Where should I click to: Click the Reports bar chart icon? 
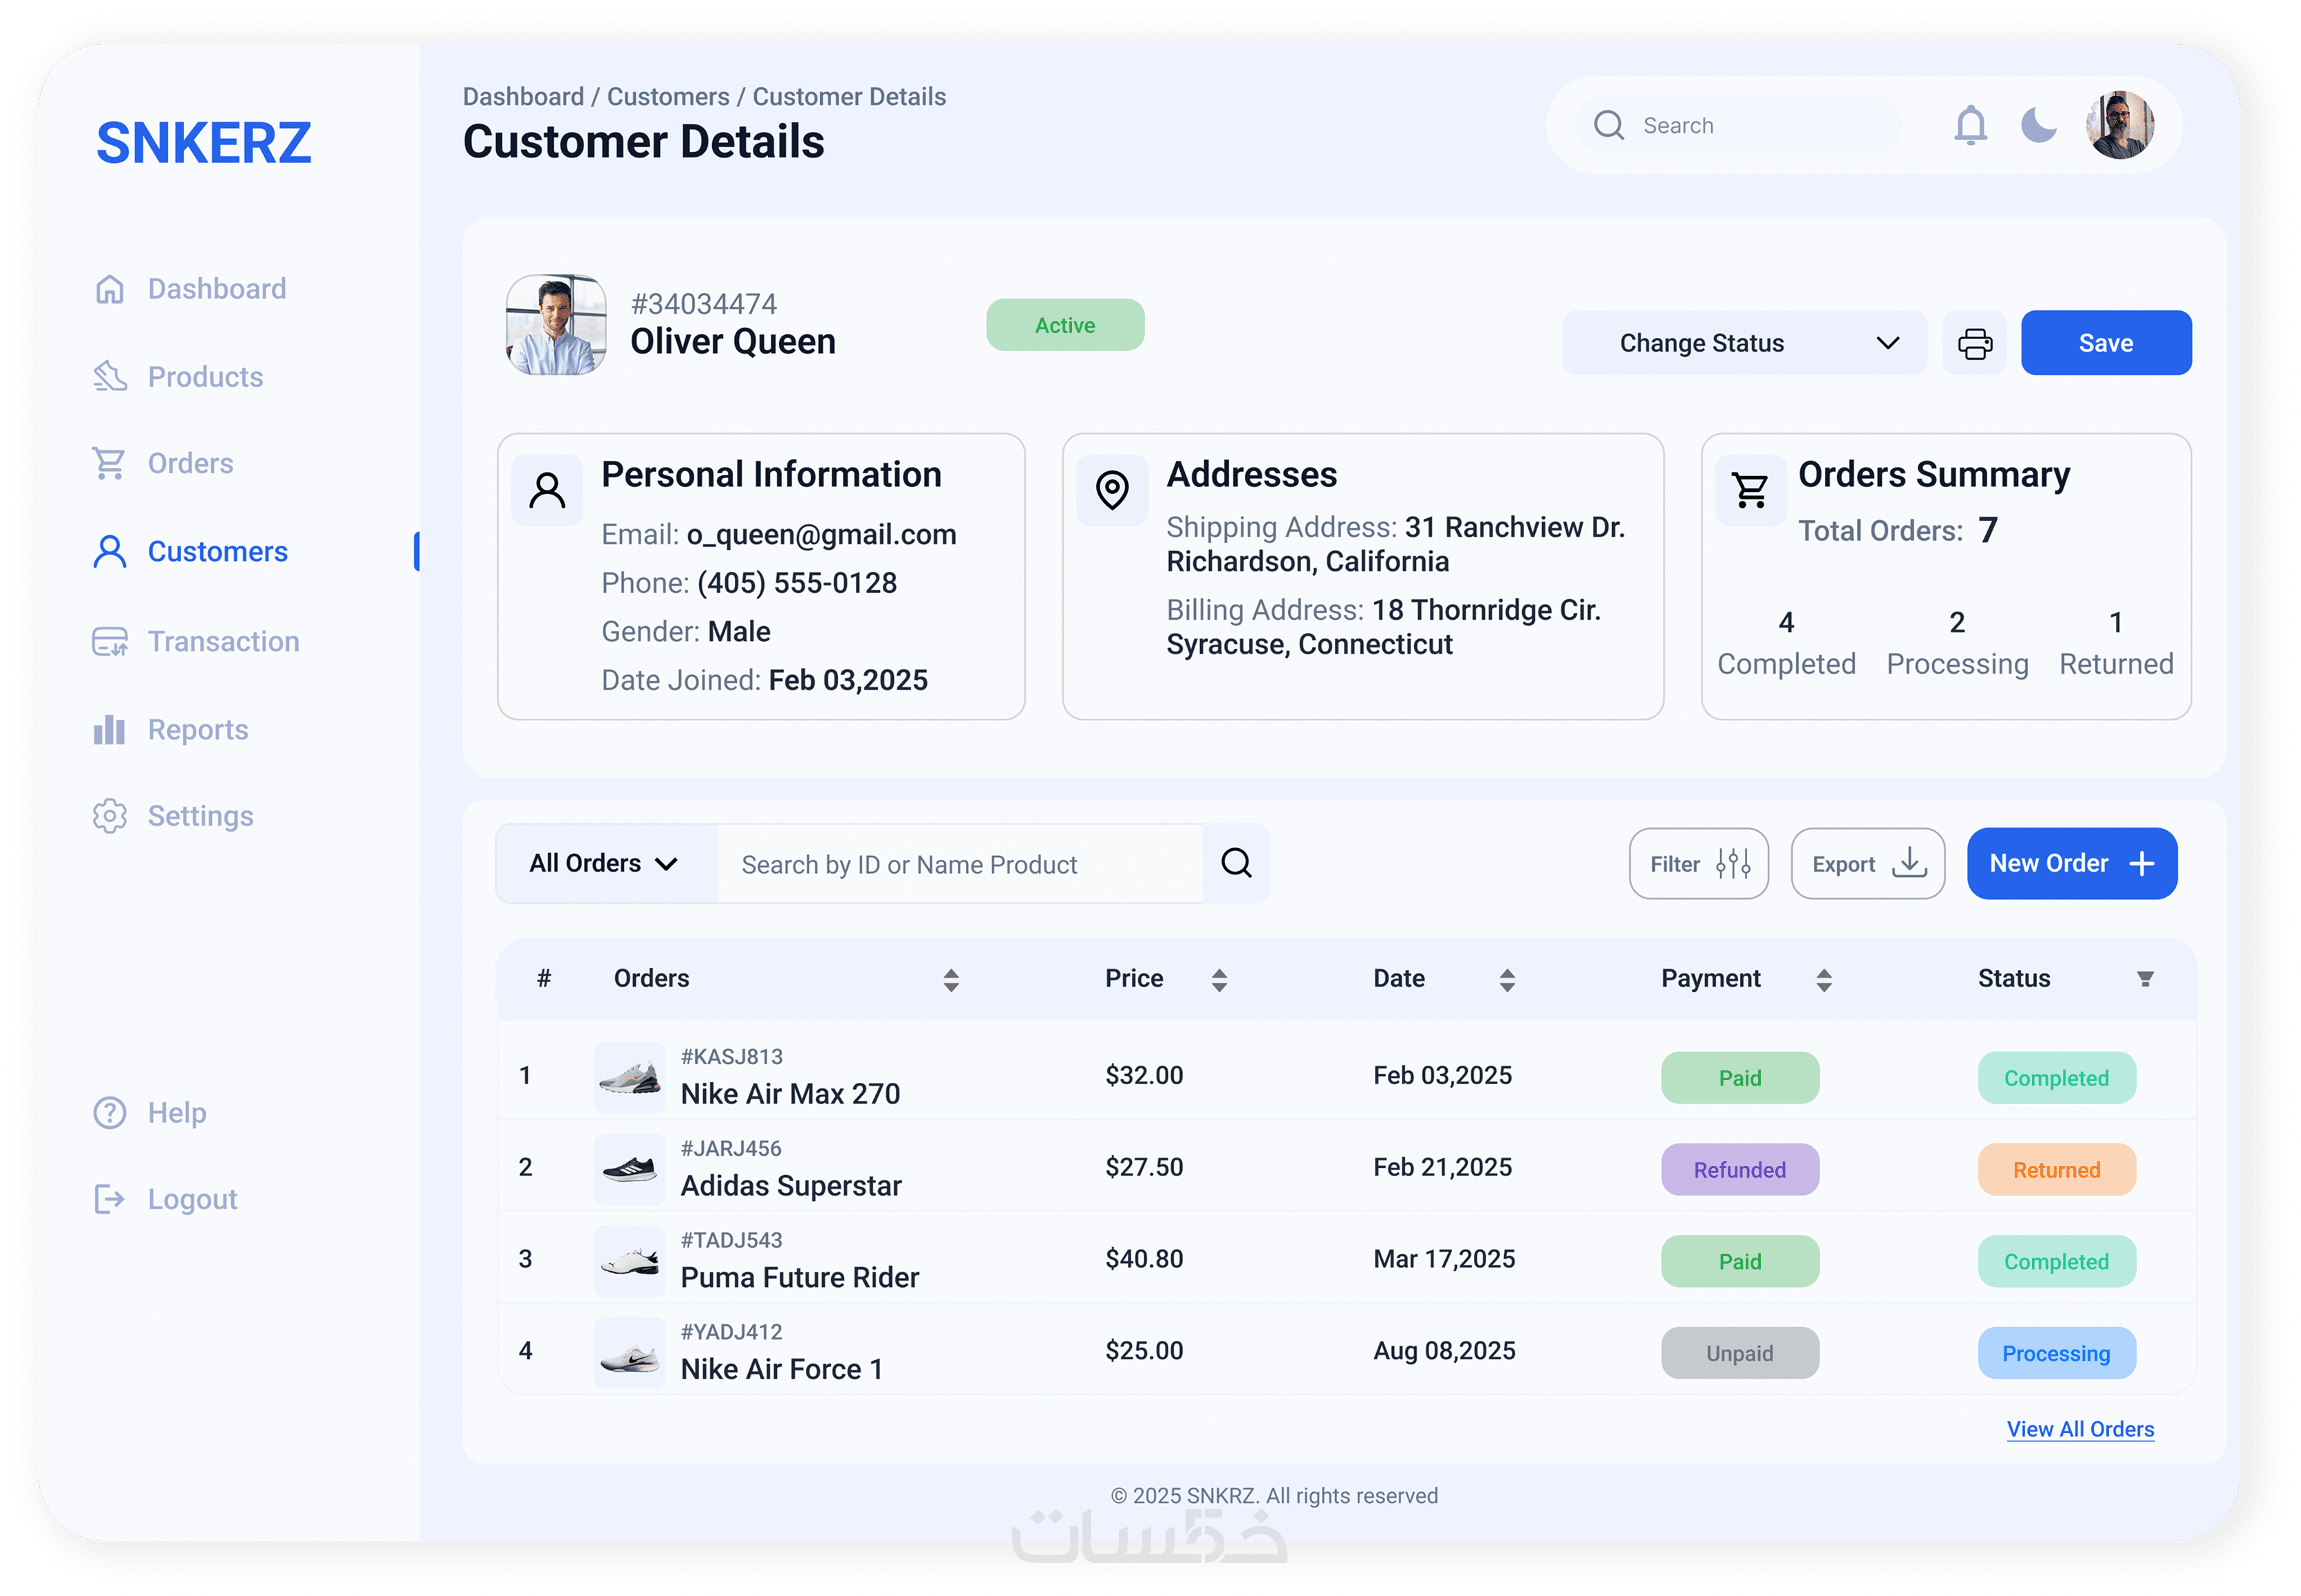coord(109,729)
